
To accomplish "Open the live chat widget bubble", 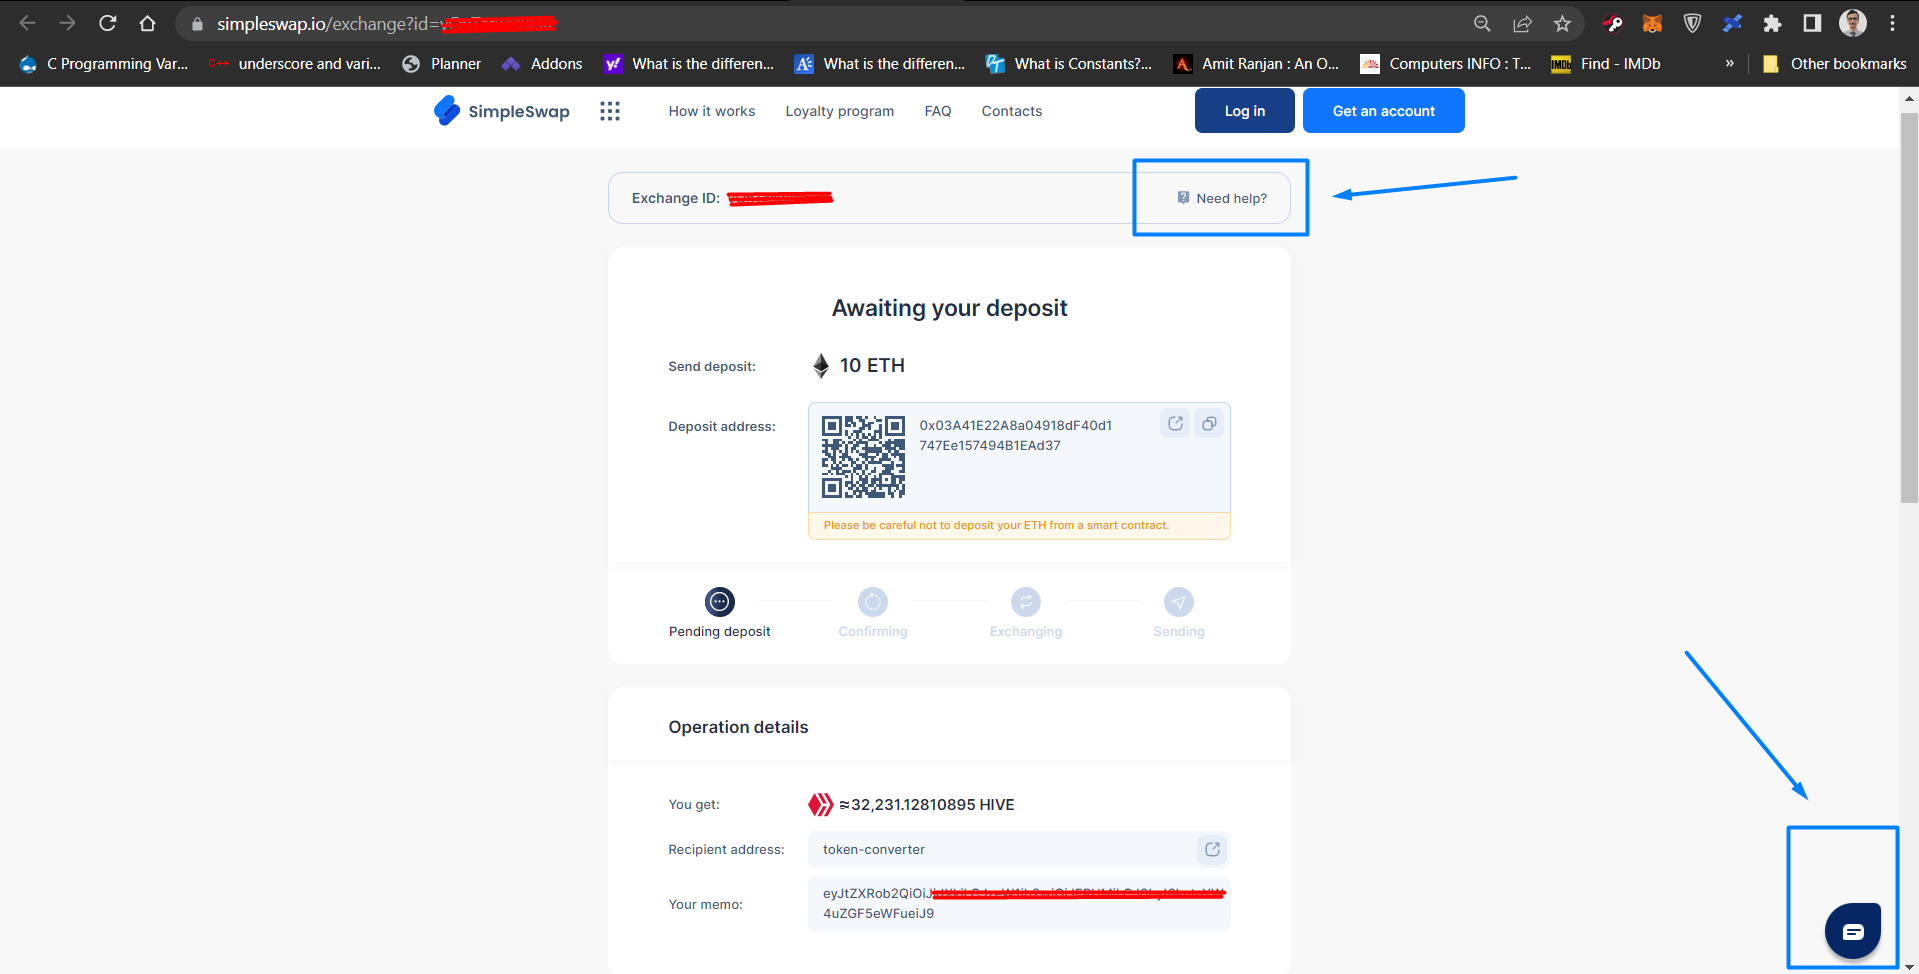I will (x=1852, y=931).
